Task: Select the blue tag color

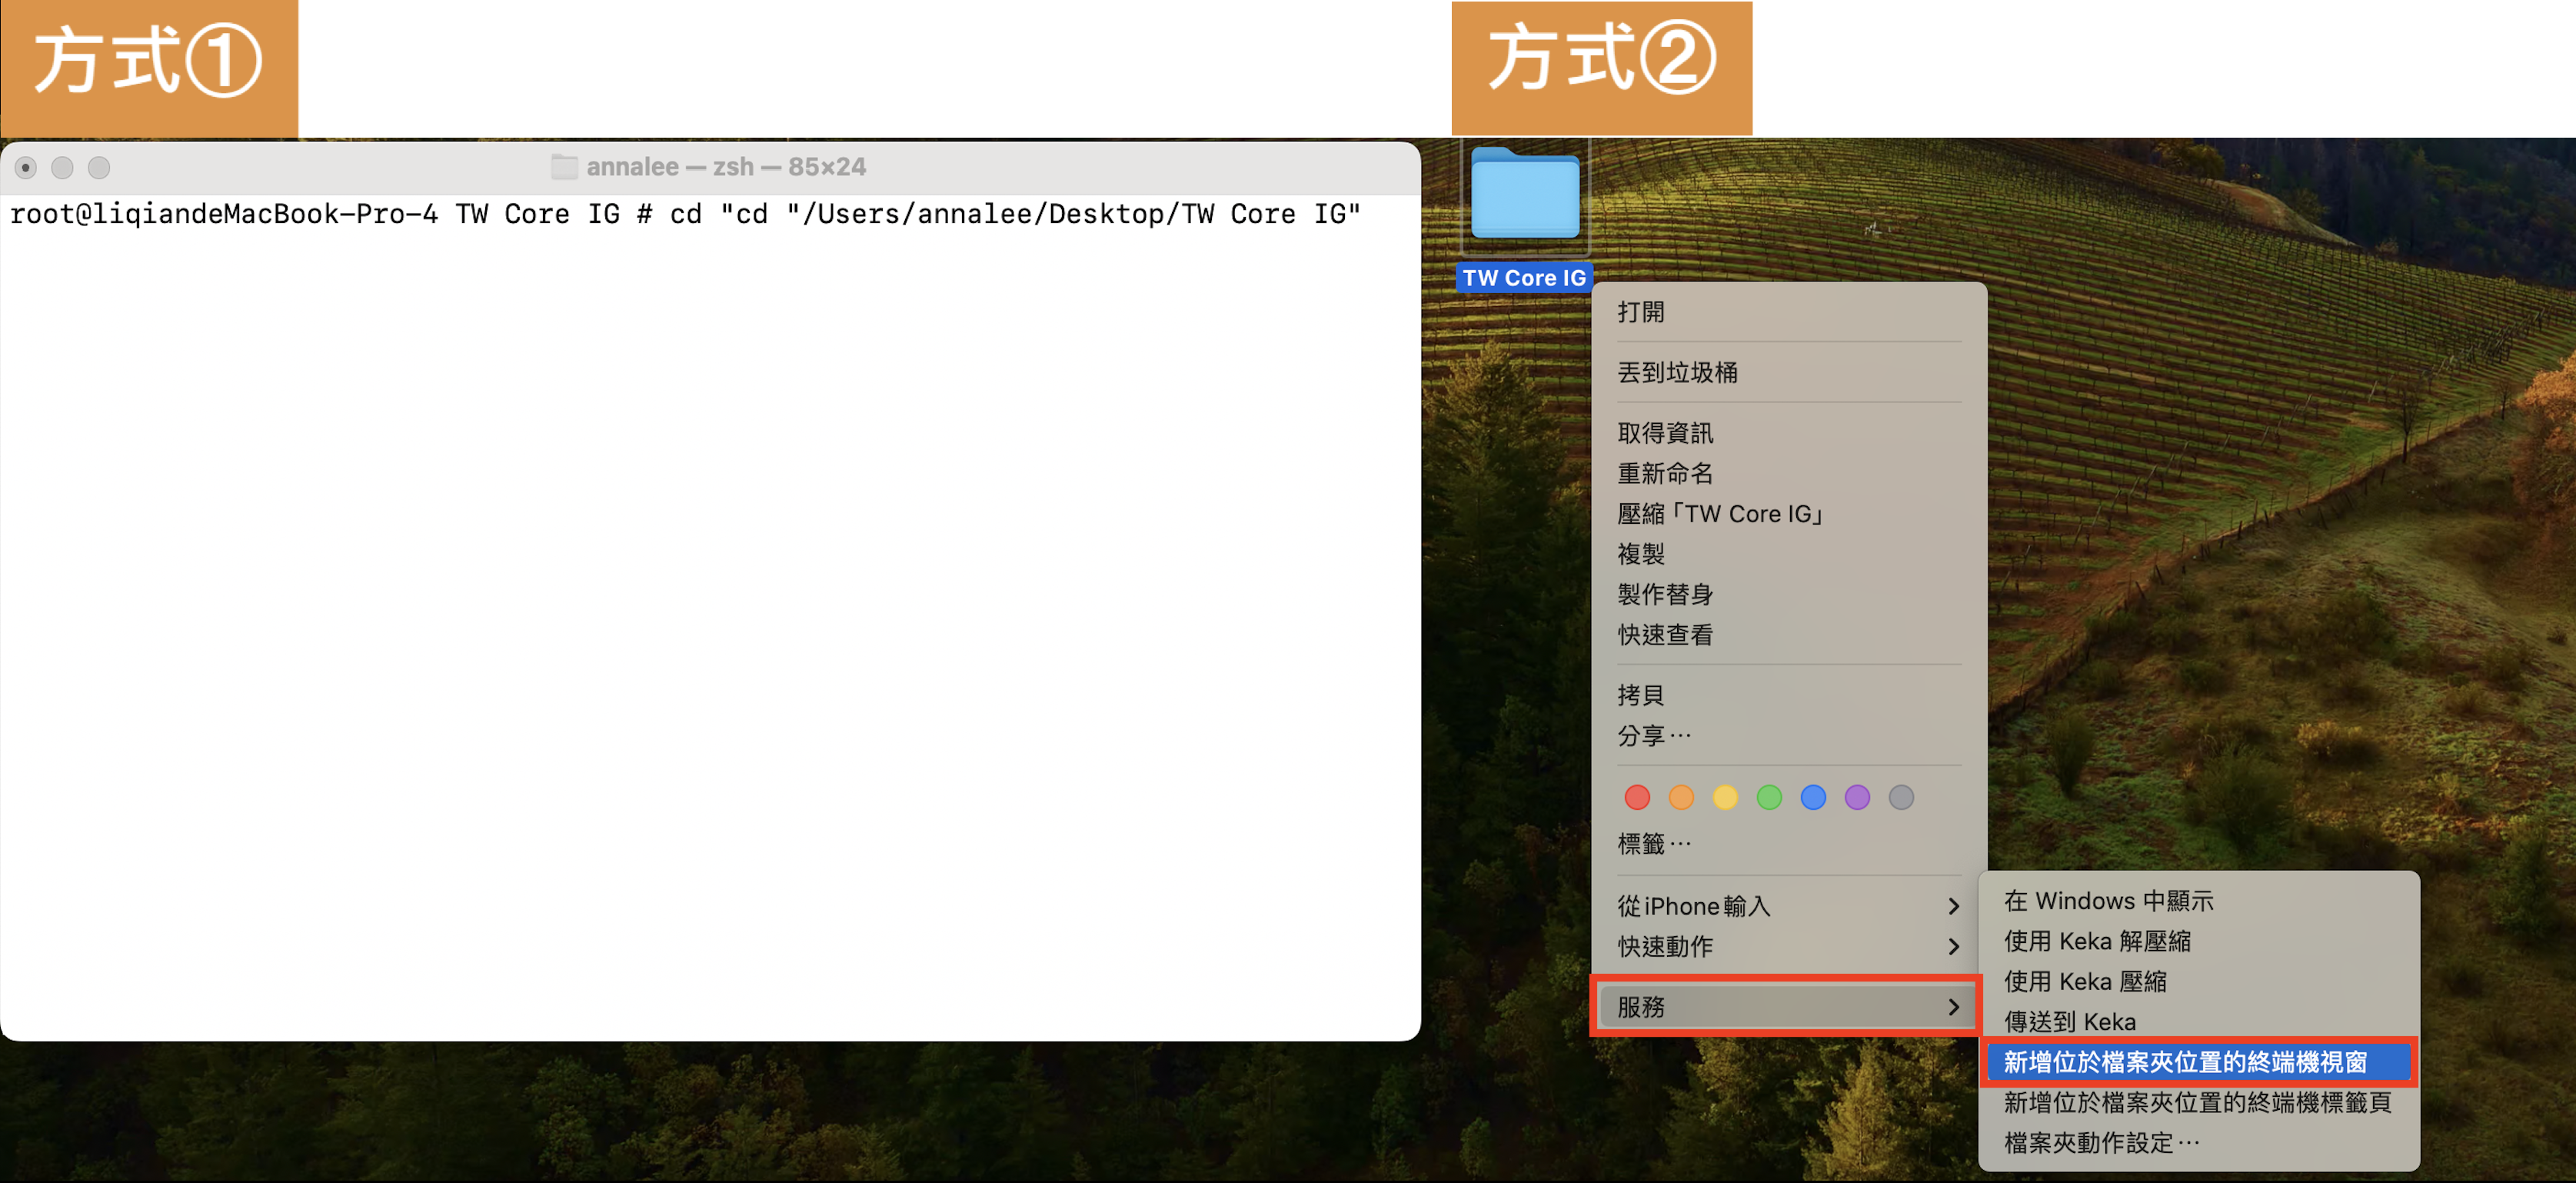Action: (x=1813, y=797)
